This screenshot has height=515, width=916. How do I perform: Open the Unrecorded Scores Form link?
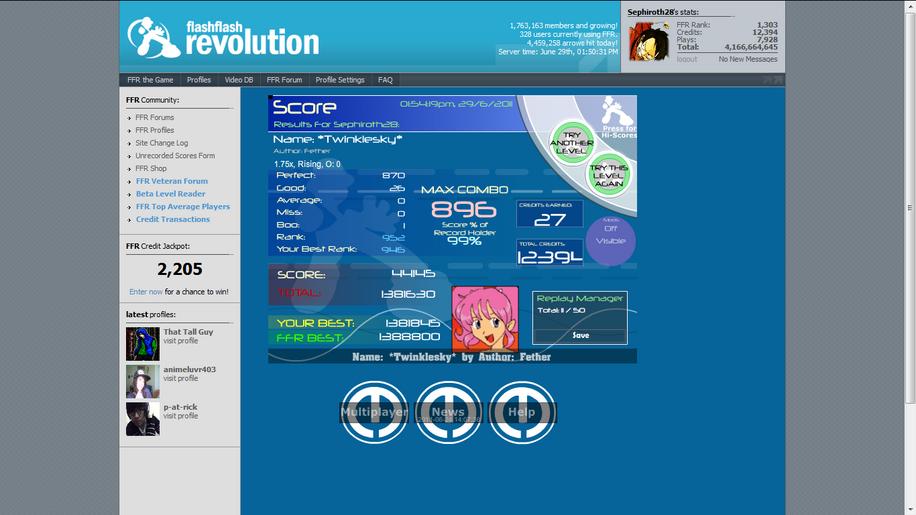(175, 156)
